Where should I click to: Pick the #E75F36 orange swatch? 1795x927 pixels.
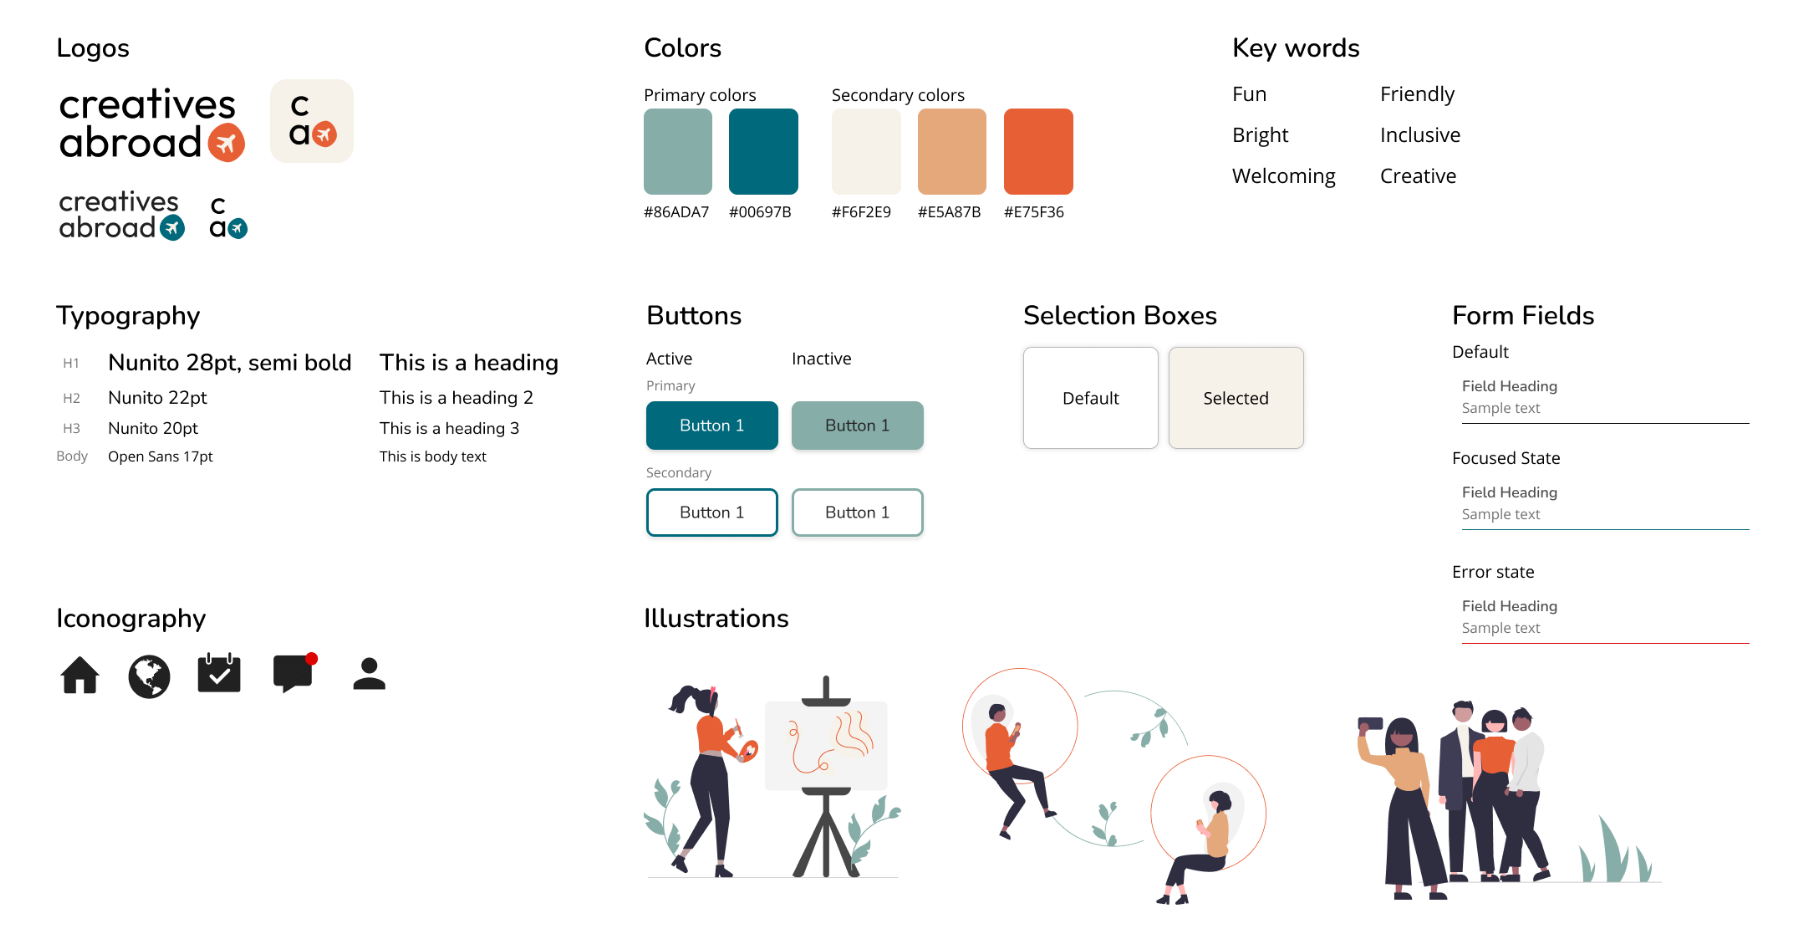click(1038, 151)
